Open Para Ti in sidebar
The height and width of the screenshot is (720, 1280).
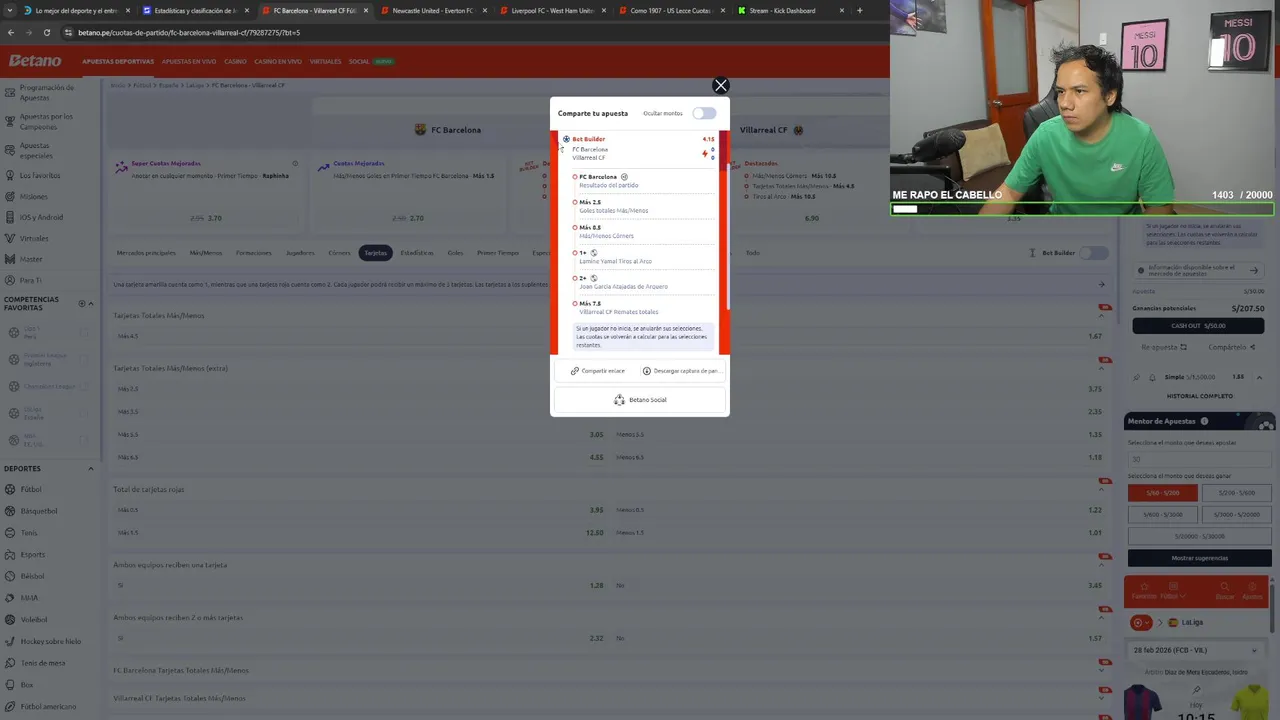[x=31, y=280]
